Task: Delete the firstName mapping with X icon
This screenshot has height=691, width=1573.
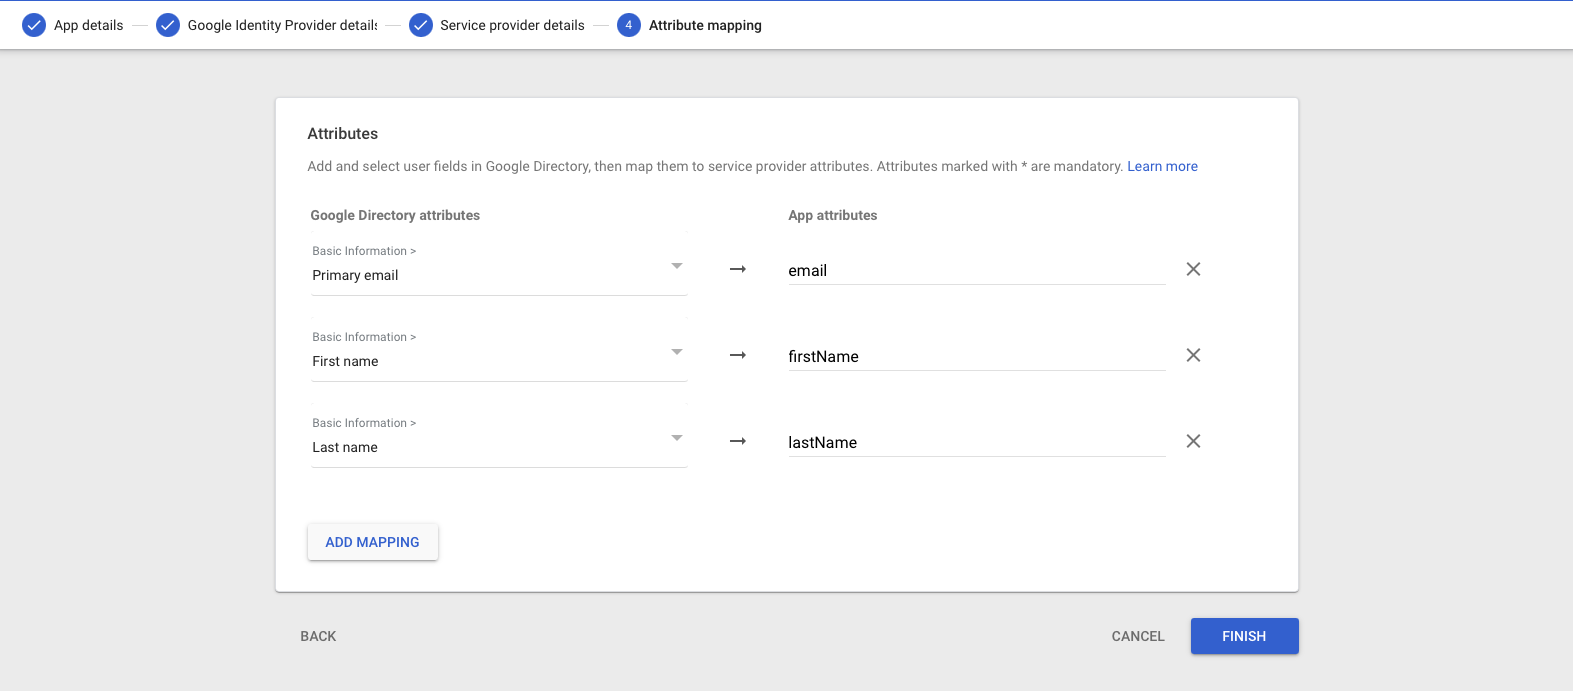Action: (x=1193, y=355)
